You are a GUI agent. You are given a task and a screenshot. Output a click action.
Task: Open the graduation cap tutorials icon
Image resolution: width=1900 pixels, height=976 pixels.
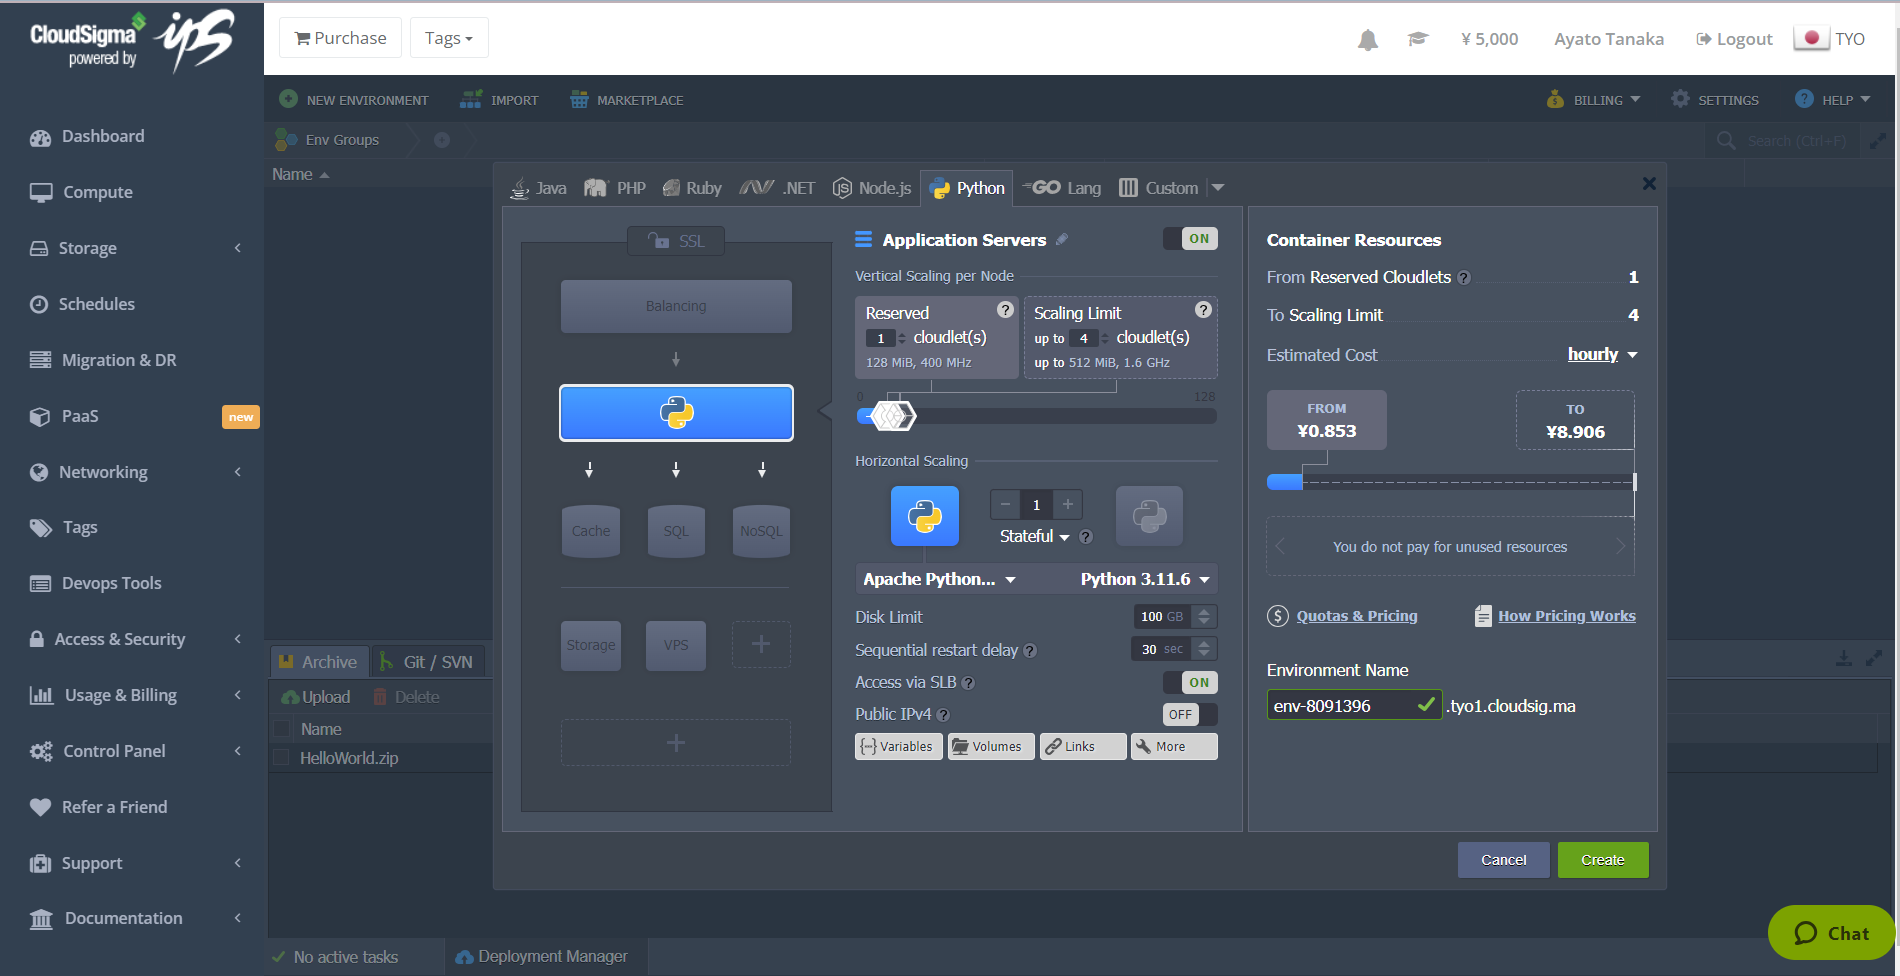pos(1417,39)
